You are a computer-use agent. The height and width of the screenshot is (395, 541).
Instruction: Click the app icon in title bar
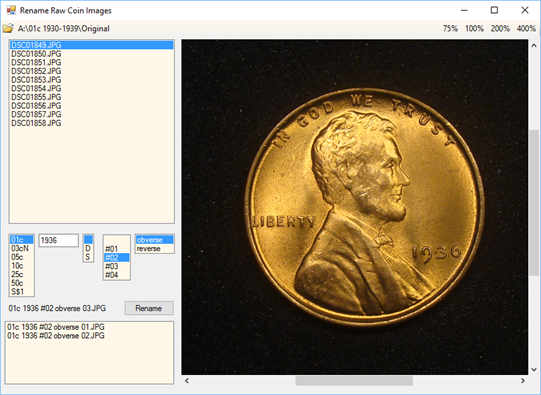[11, 10]
